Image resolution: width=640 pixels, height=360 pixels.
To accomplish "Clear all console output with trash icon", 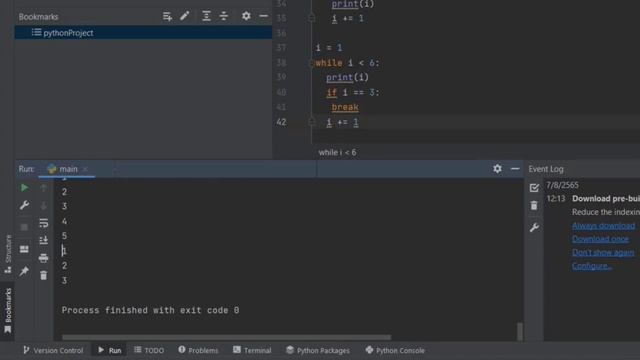I will pos(44,276).
